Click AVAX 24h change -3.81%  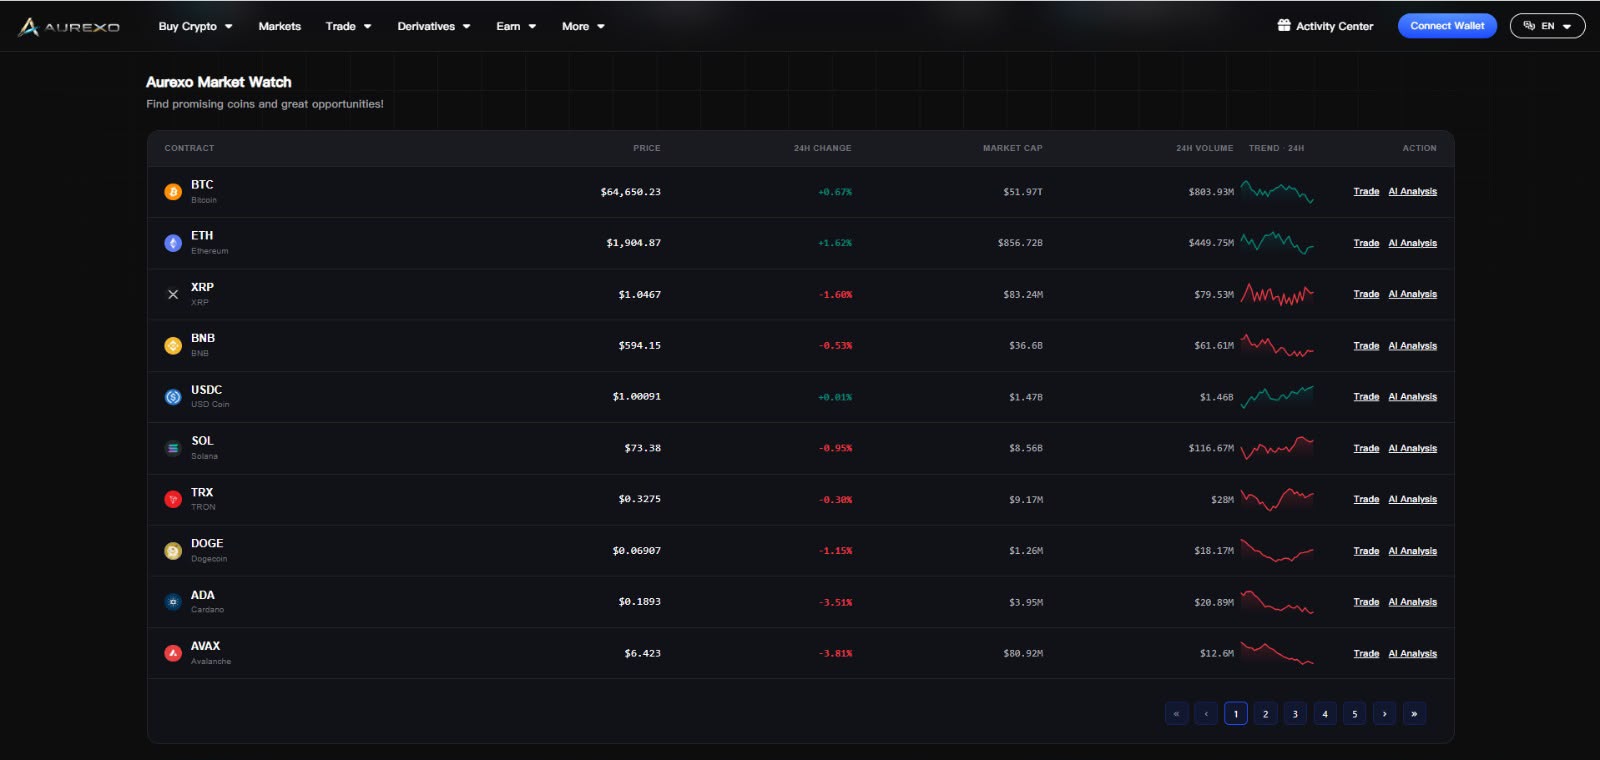point(835,654)
